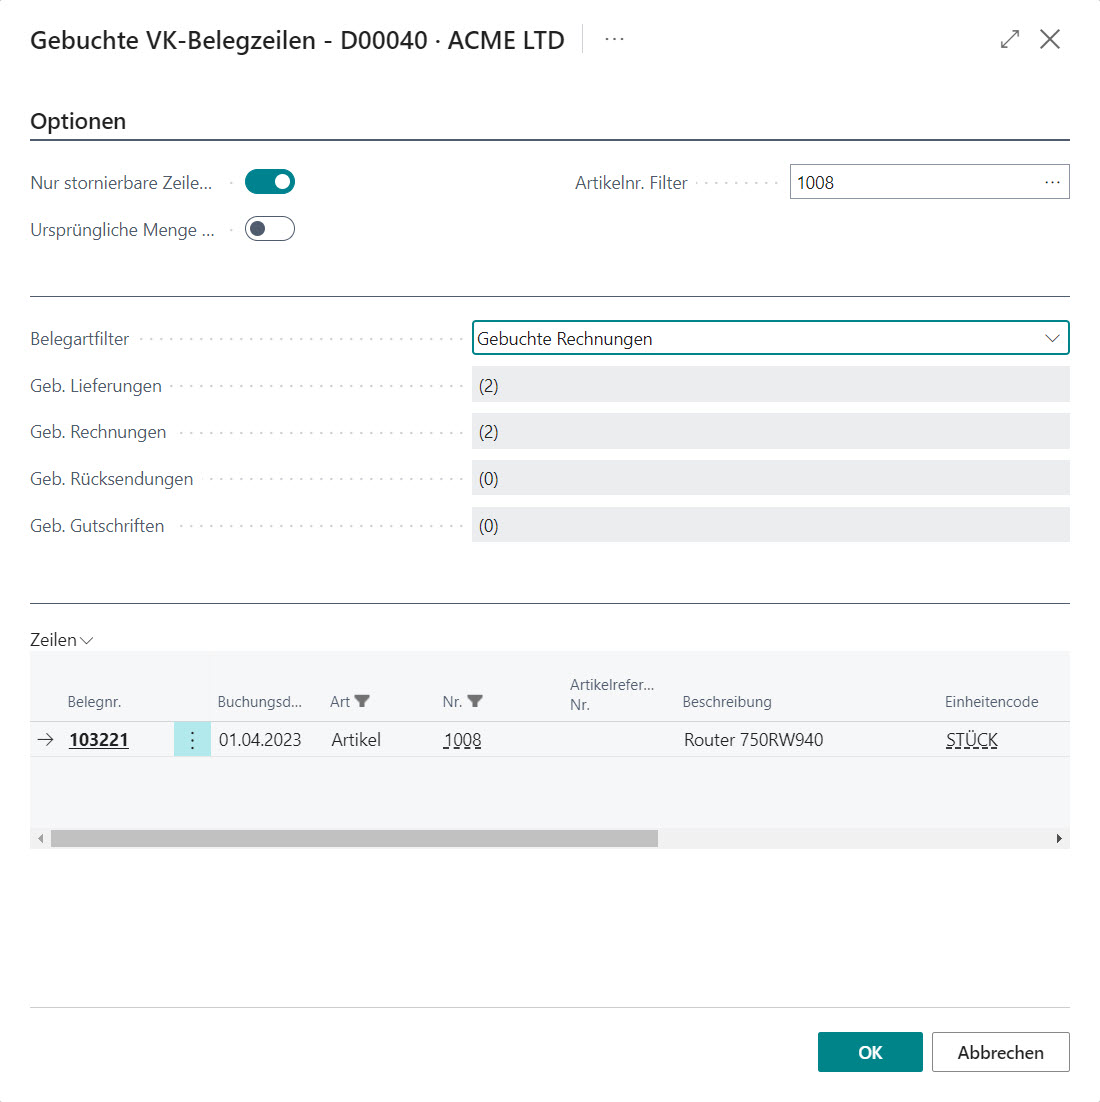Select row arrow indicator for line 103221

click(46, 740)
